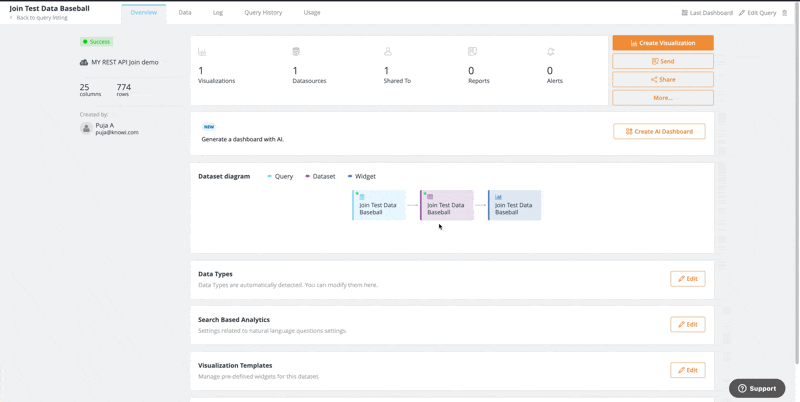Click the MY REST API datasource cloud icon

tap(84, 62)
